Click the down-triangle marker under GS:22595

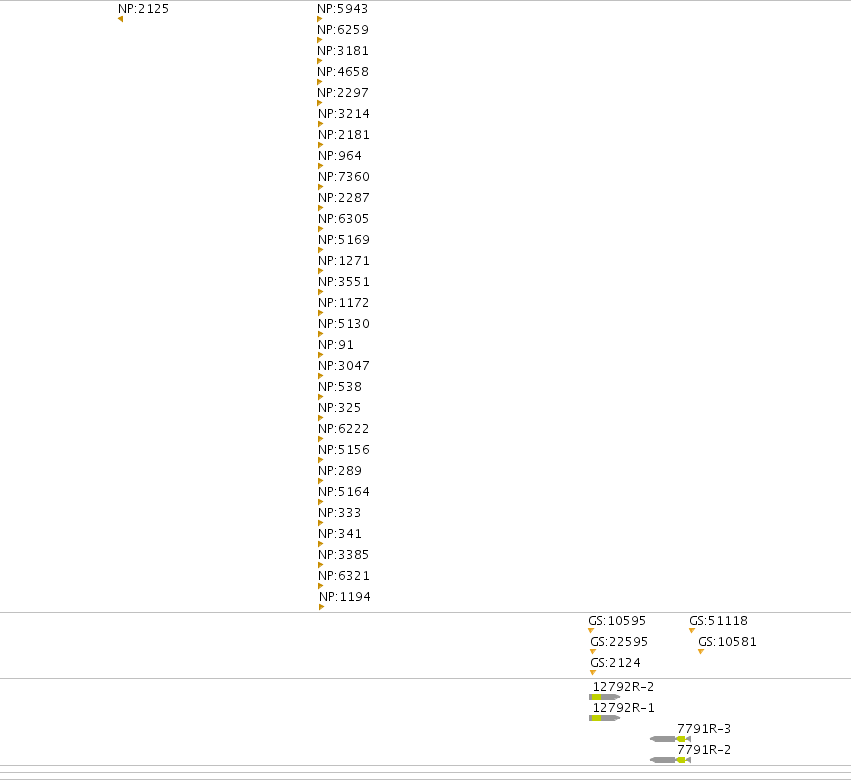click(x=593, y=652)
